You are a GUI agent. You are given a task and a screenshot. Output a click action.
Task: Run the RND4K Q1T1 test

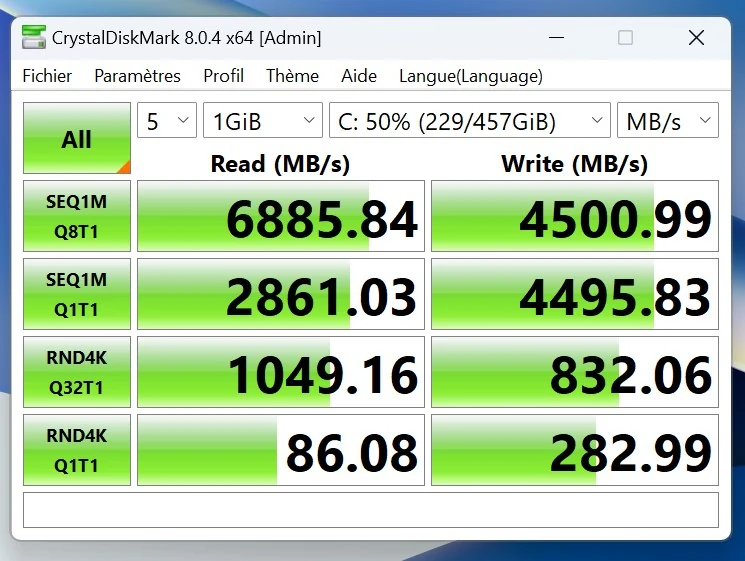[x=77, y=450]
